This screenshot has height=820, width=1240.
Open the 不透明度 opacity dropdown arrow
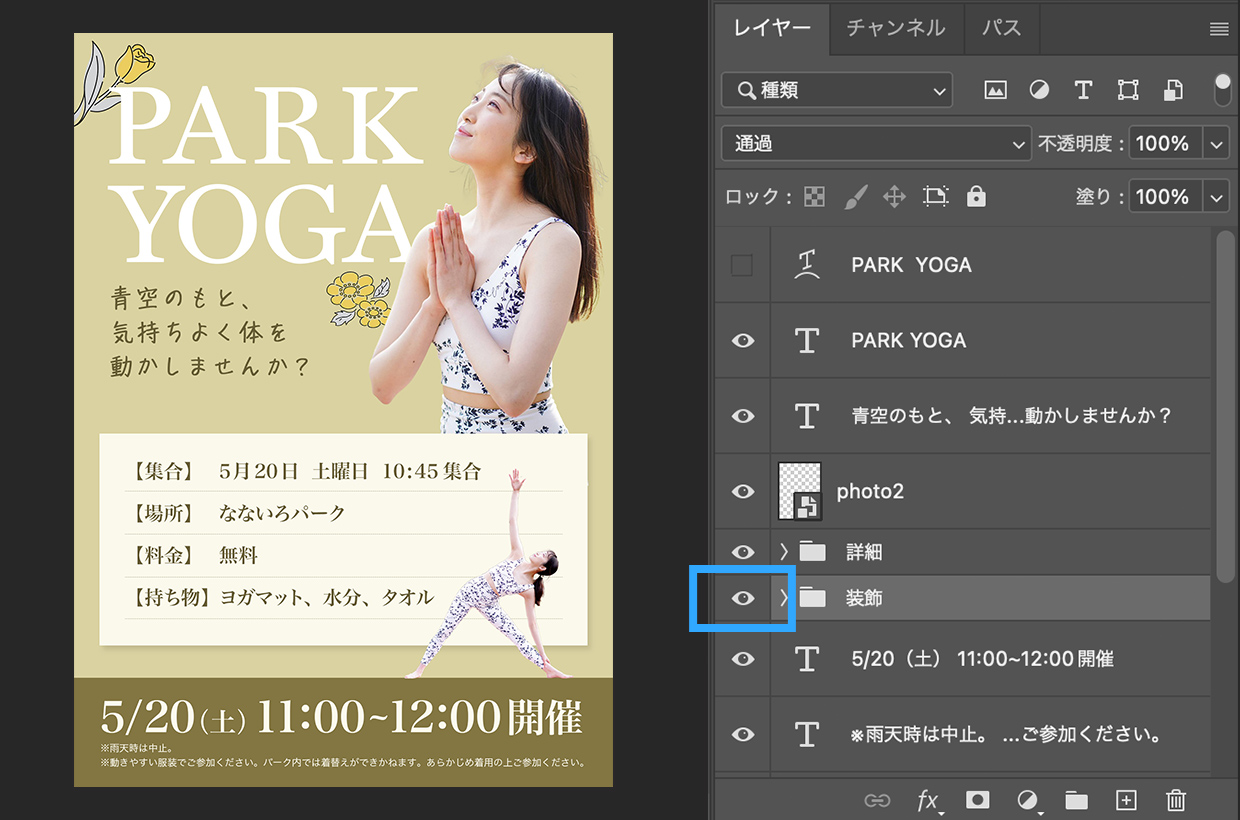[x=1216, y=143]
